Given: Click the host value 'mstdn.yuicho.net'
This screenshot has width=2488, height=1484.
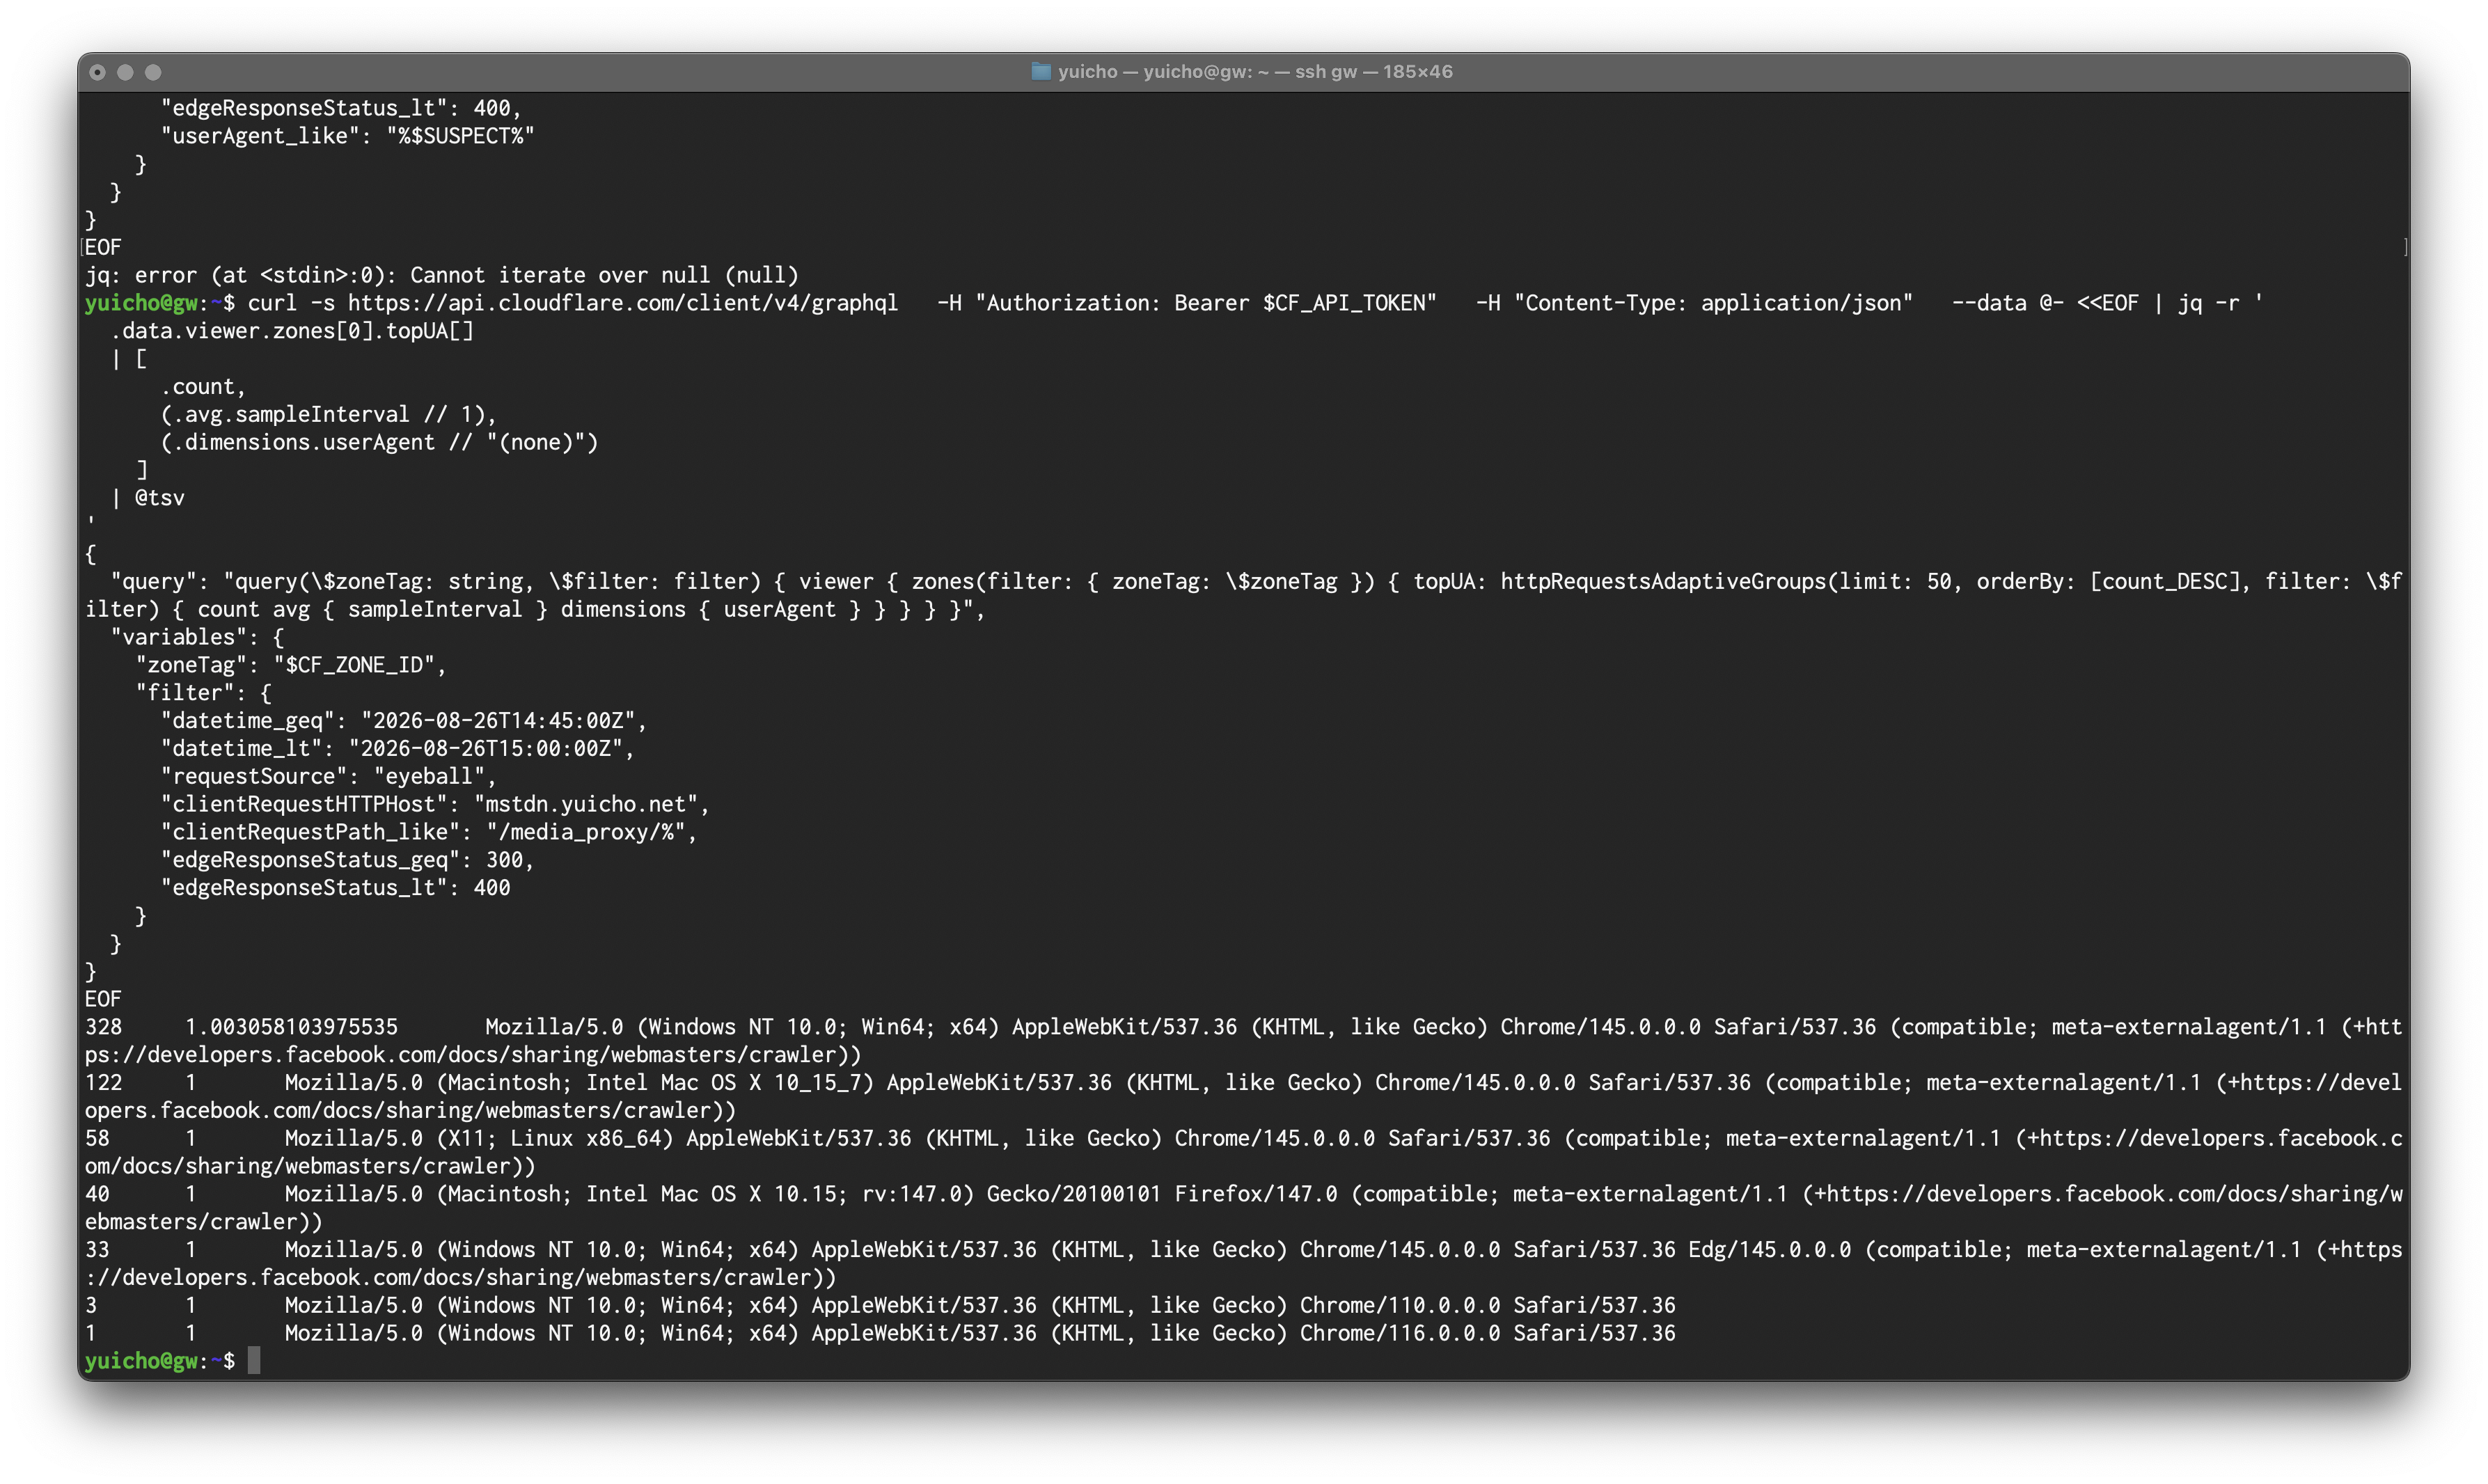Looking at the screenshot, I should click(586, 805).
